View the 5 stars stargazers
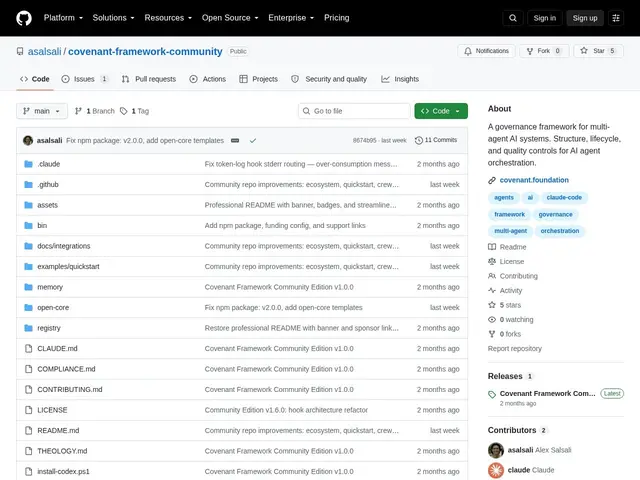Screen dimensions: 640x480 click(x=504, y=305)
